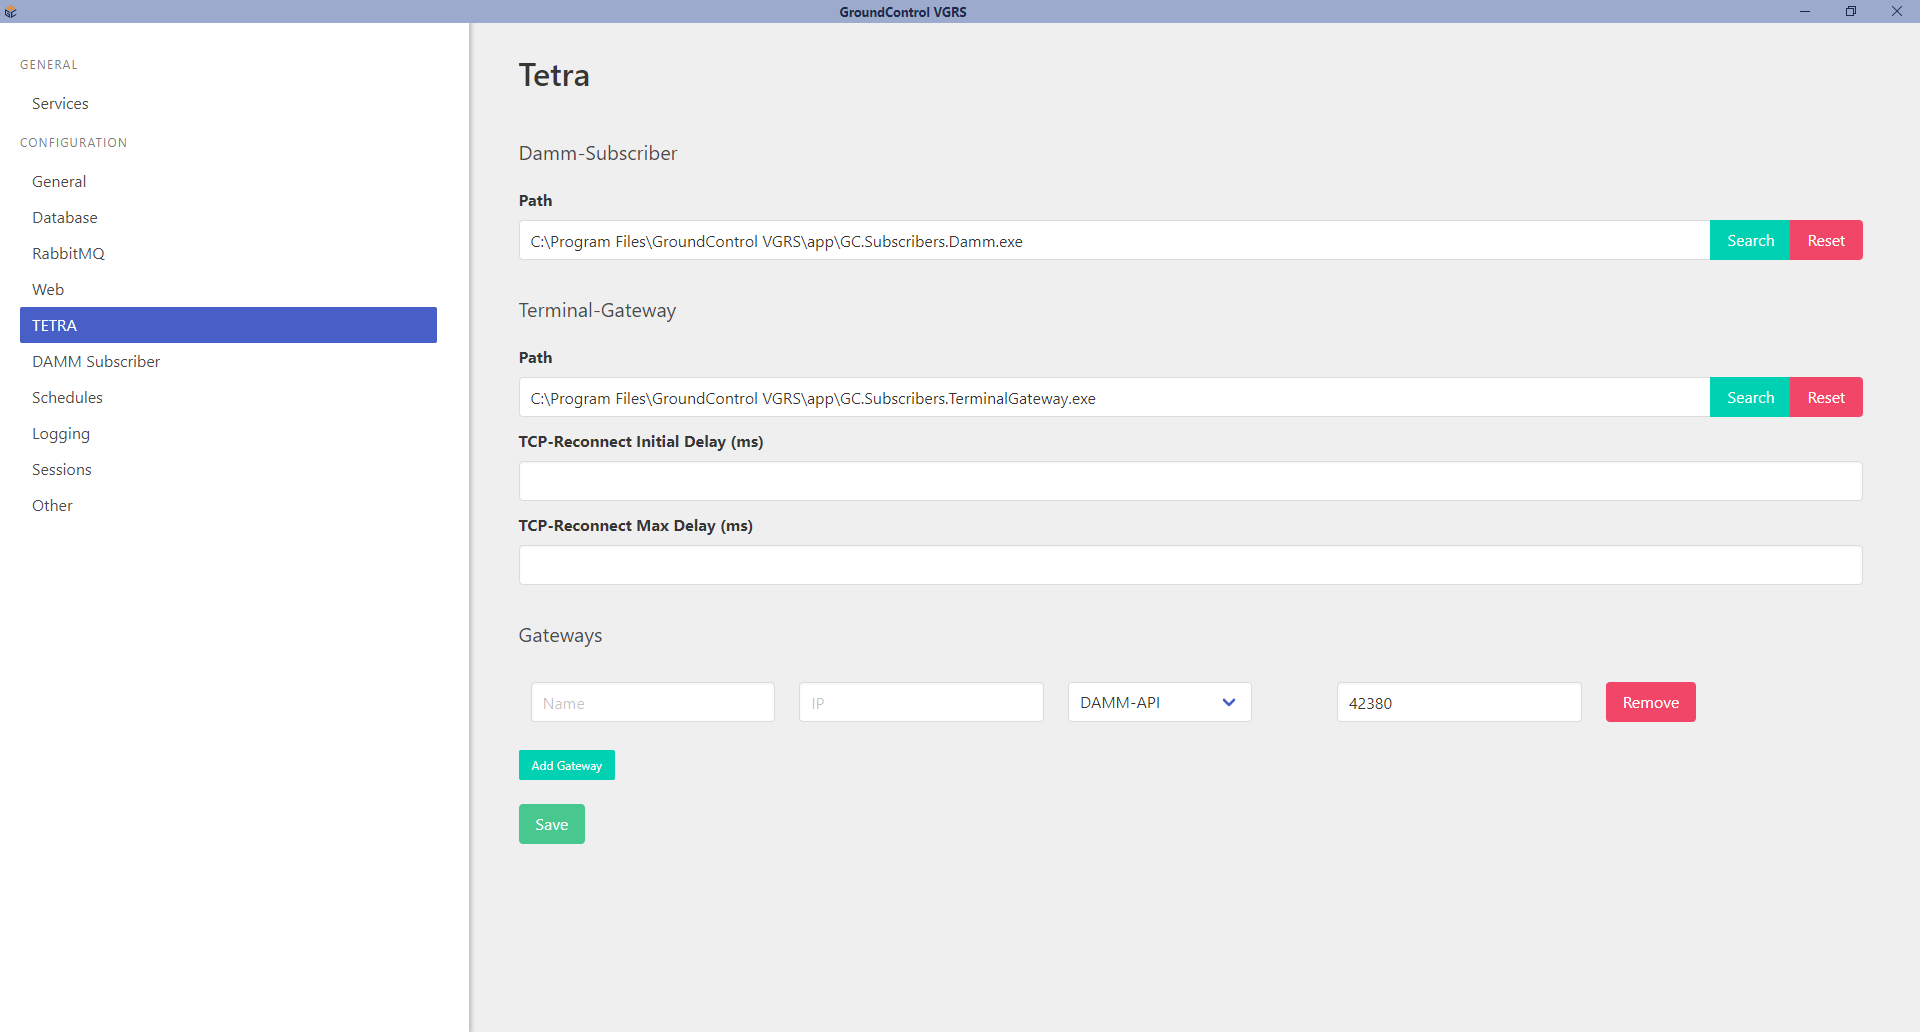Viewport: 1920px width, 1032px height.
Task: Search for Damm-Subscriber executable path
Action: [x=1749, y=241]
